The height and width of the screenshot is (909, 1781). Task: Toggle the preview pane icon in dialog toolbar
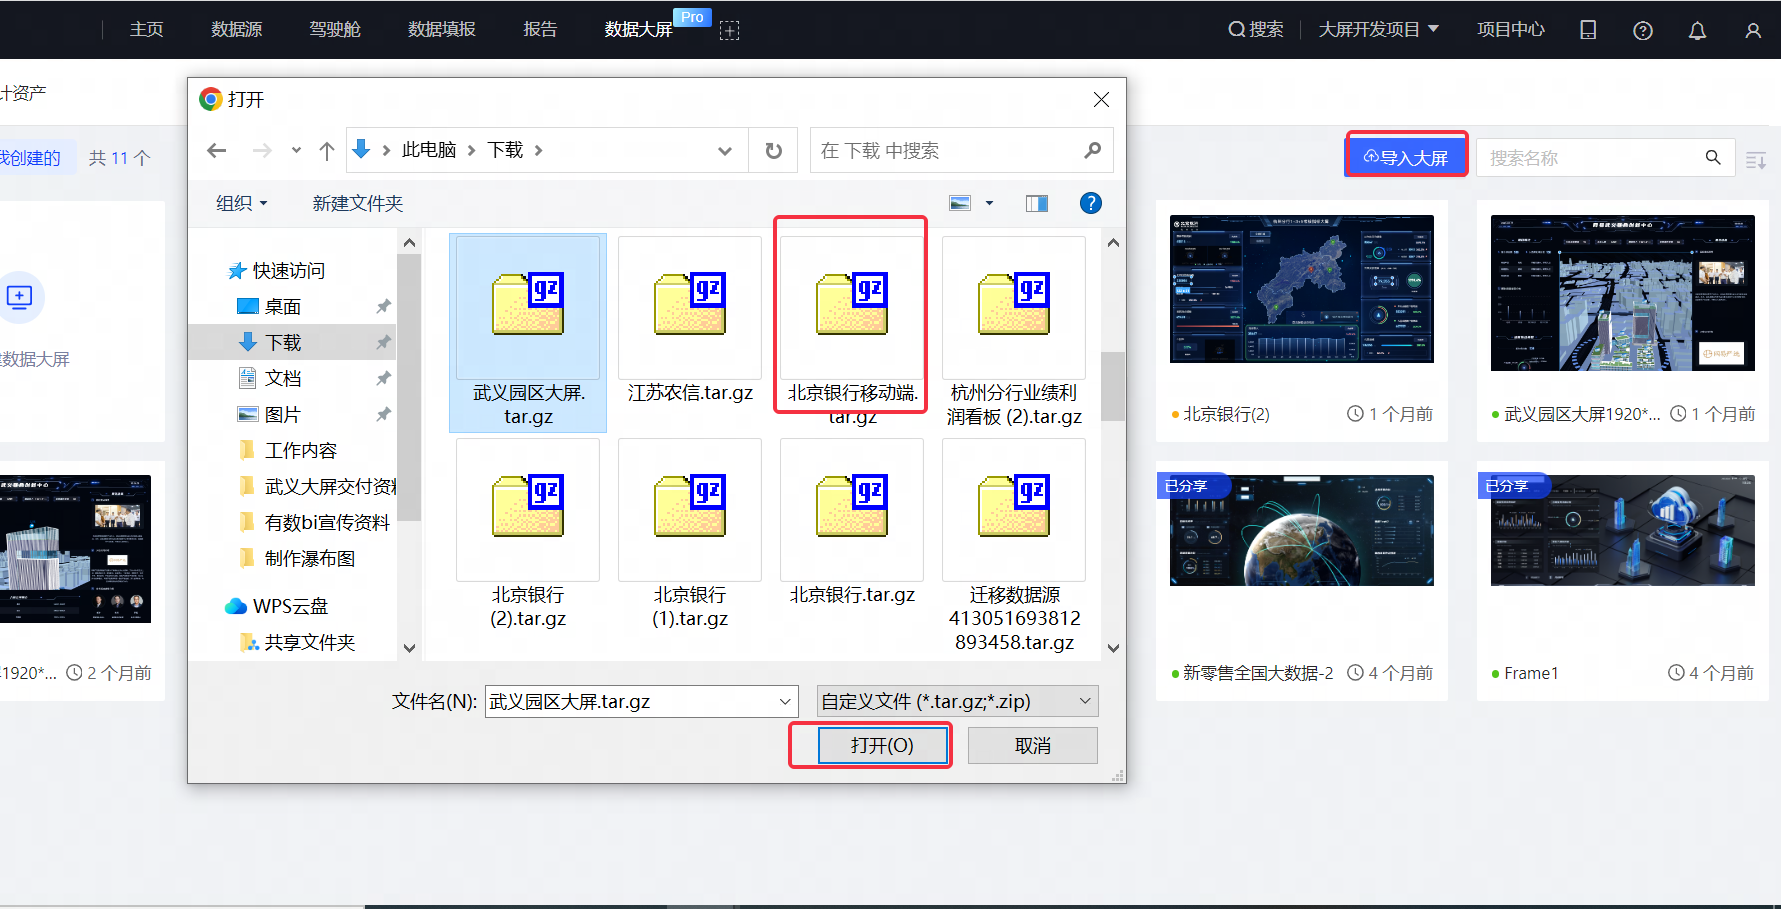click(x=1036, y=203)
